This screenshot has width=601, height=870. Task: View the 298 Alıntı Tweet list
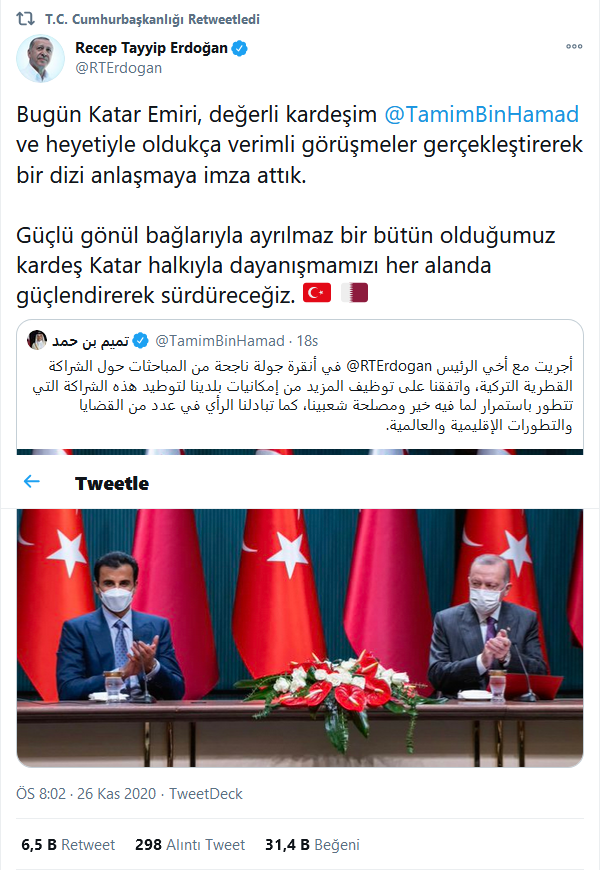tap(190, 845)
